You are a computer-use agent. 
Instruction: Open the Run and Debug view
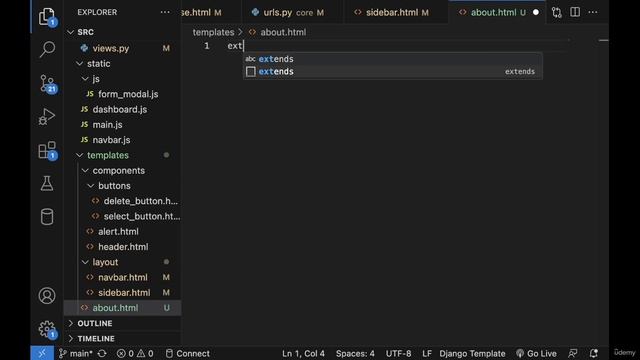(x=47, y=117)
